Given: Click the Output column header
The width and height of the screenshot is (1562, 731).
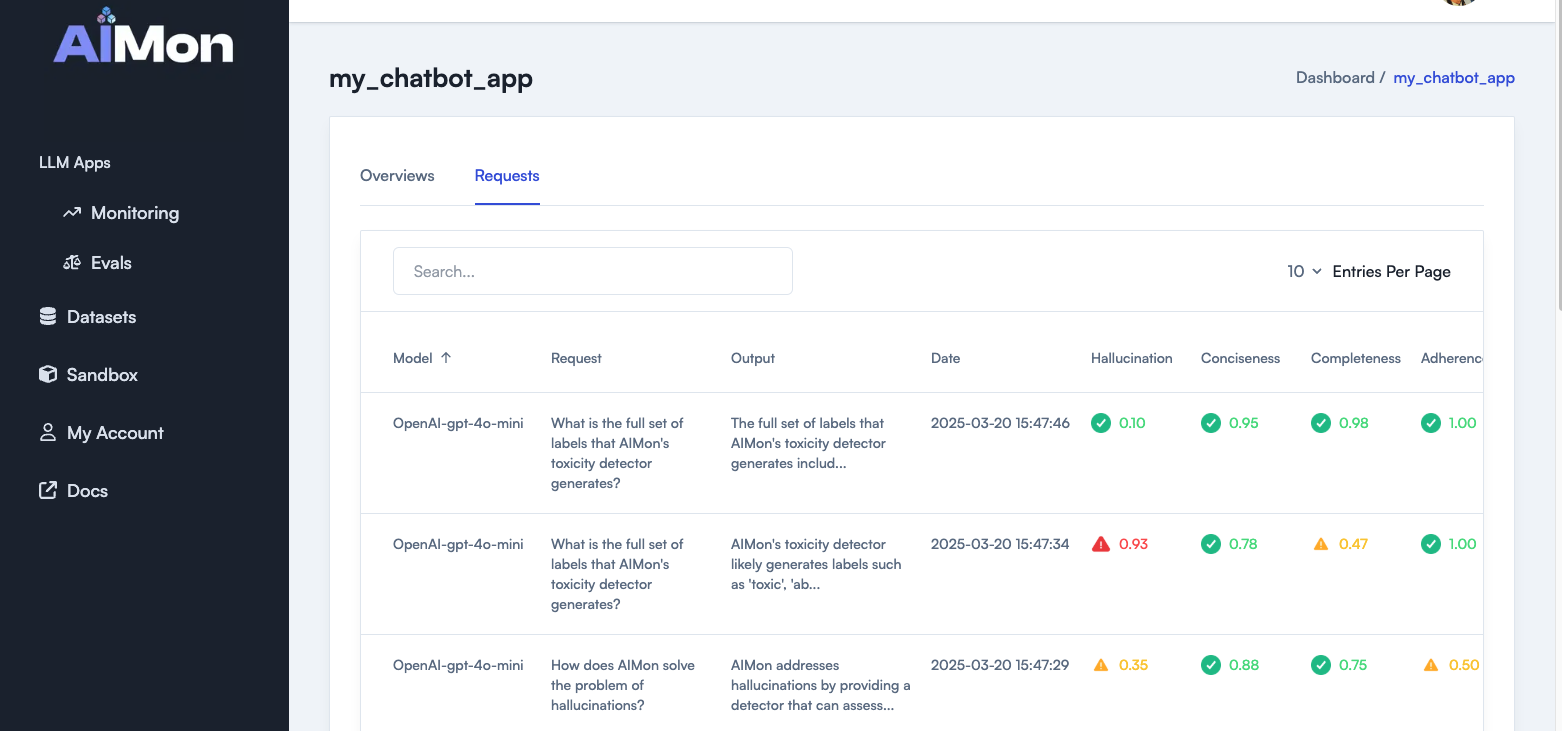Looking at the screenshot, I should click(753, 358).
